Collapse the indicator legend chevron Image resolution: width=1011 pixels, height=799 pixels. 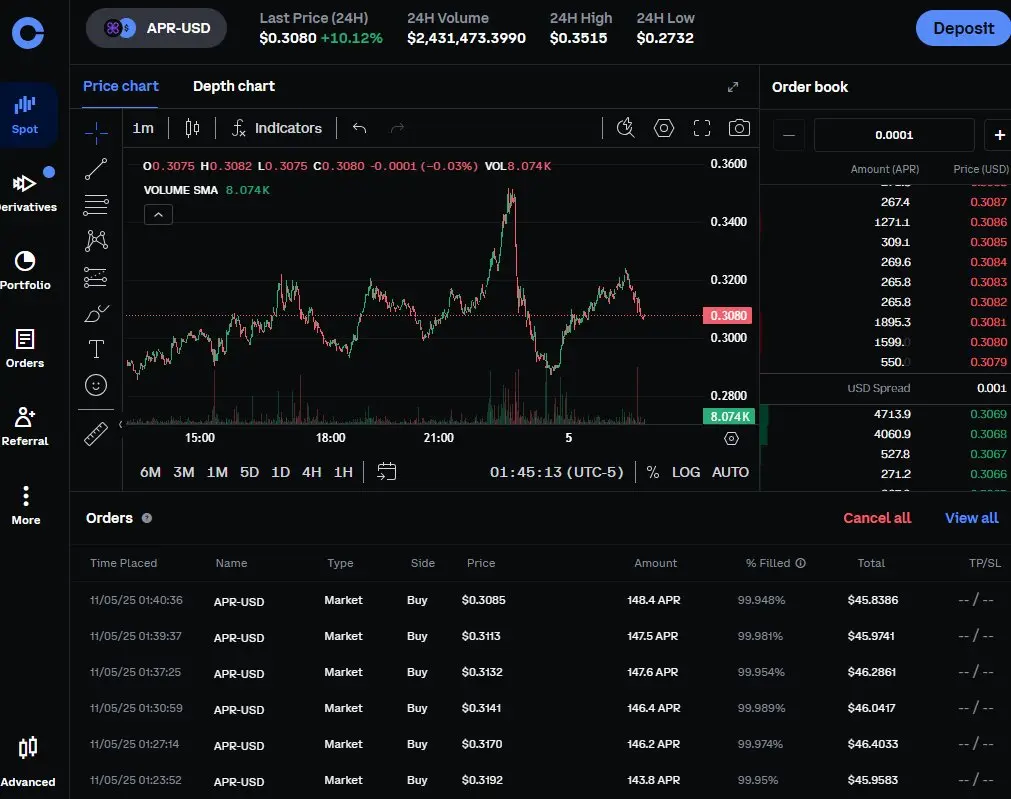click(158, 215)
